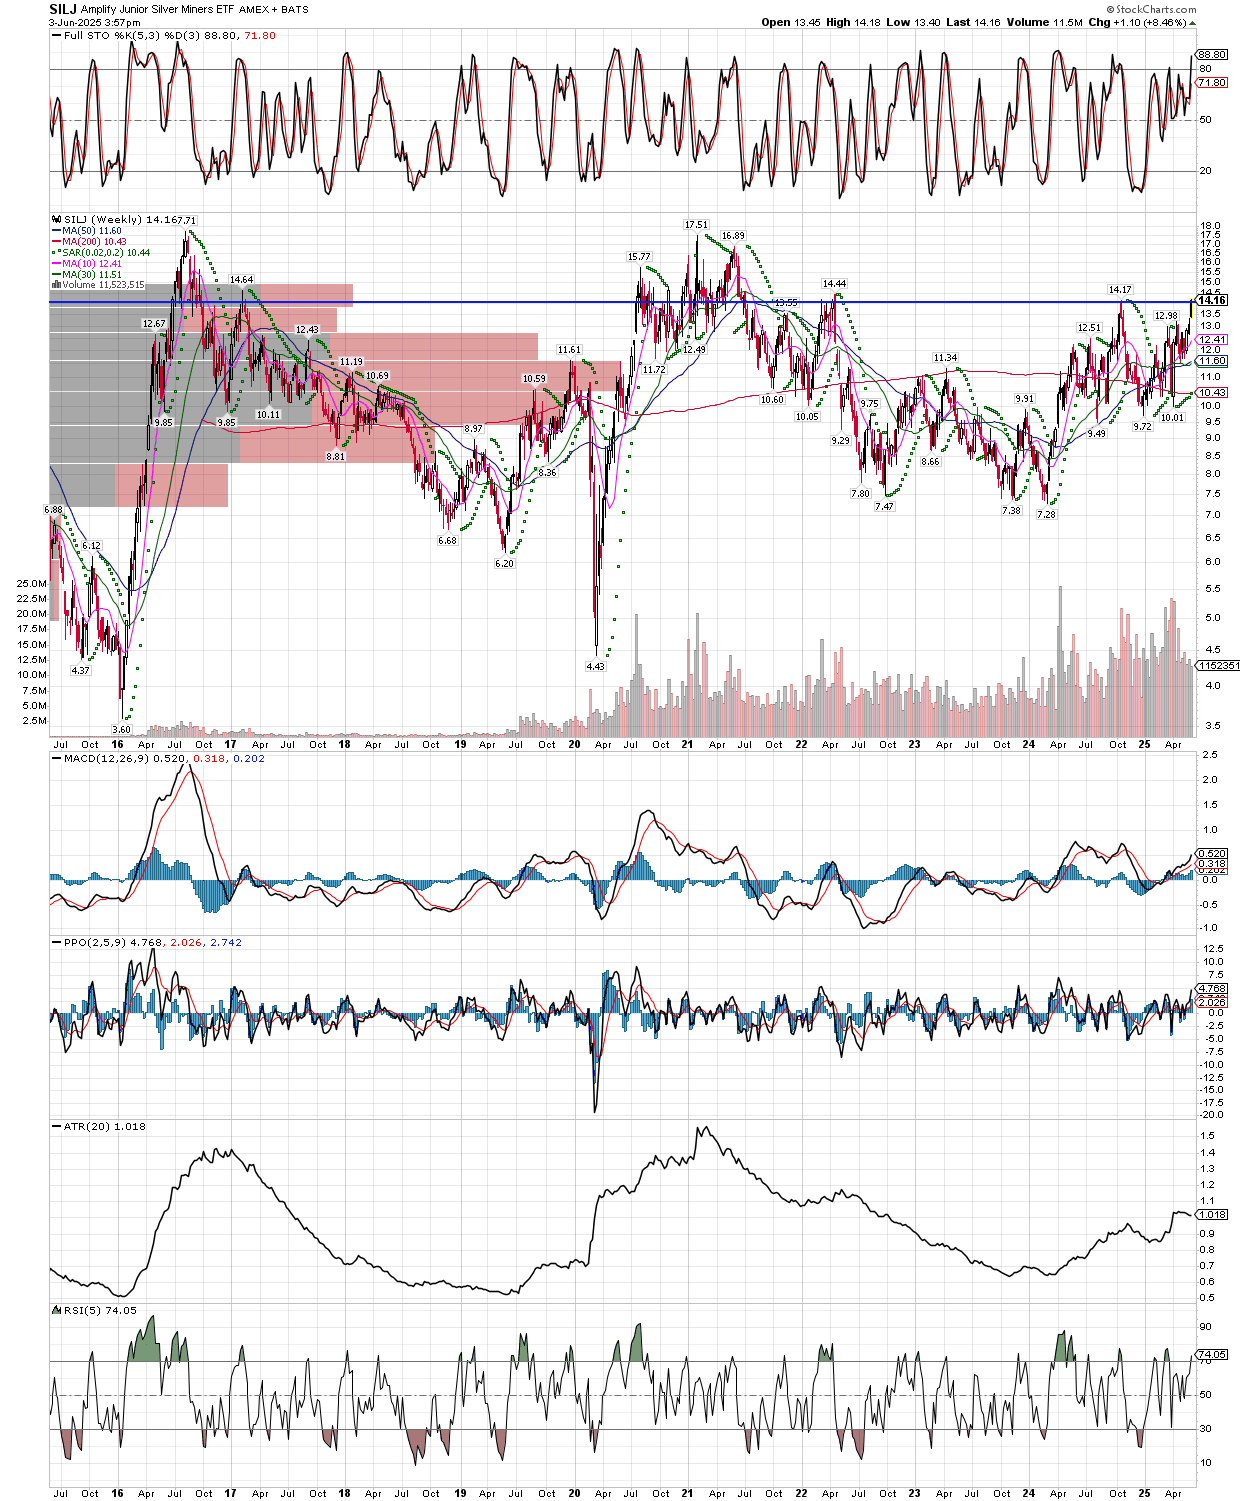Click the 11.61 price label

pos(569,350)
